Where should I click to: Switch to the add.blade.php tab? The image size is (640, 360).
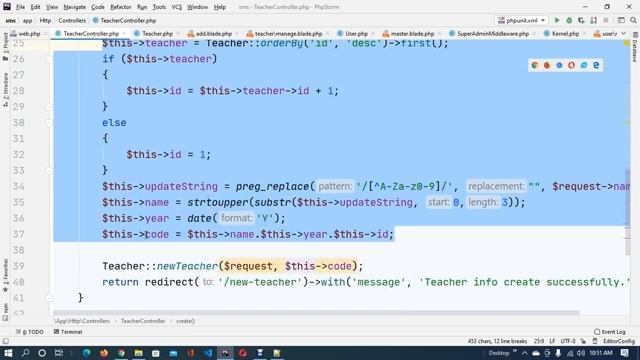coord(213,33)
